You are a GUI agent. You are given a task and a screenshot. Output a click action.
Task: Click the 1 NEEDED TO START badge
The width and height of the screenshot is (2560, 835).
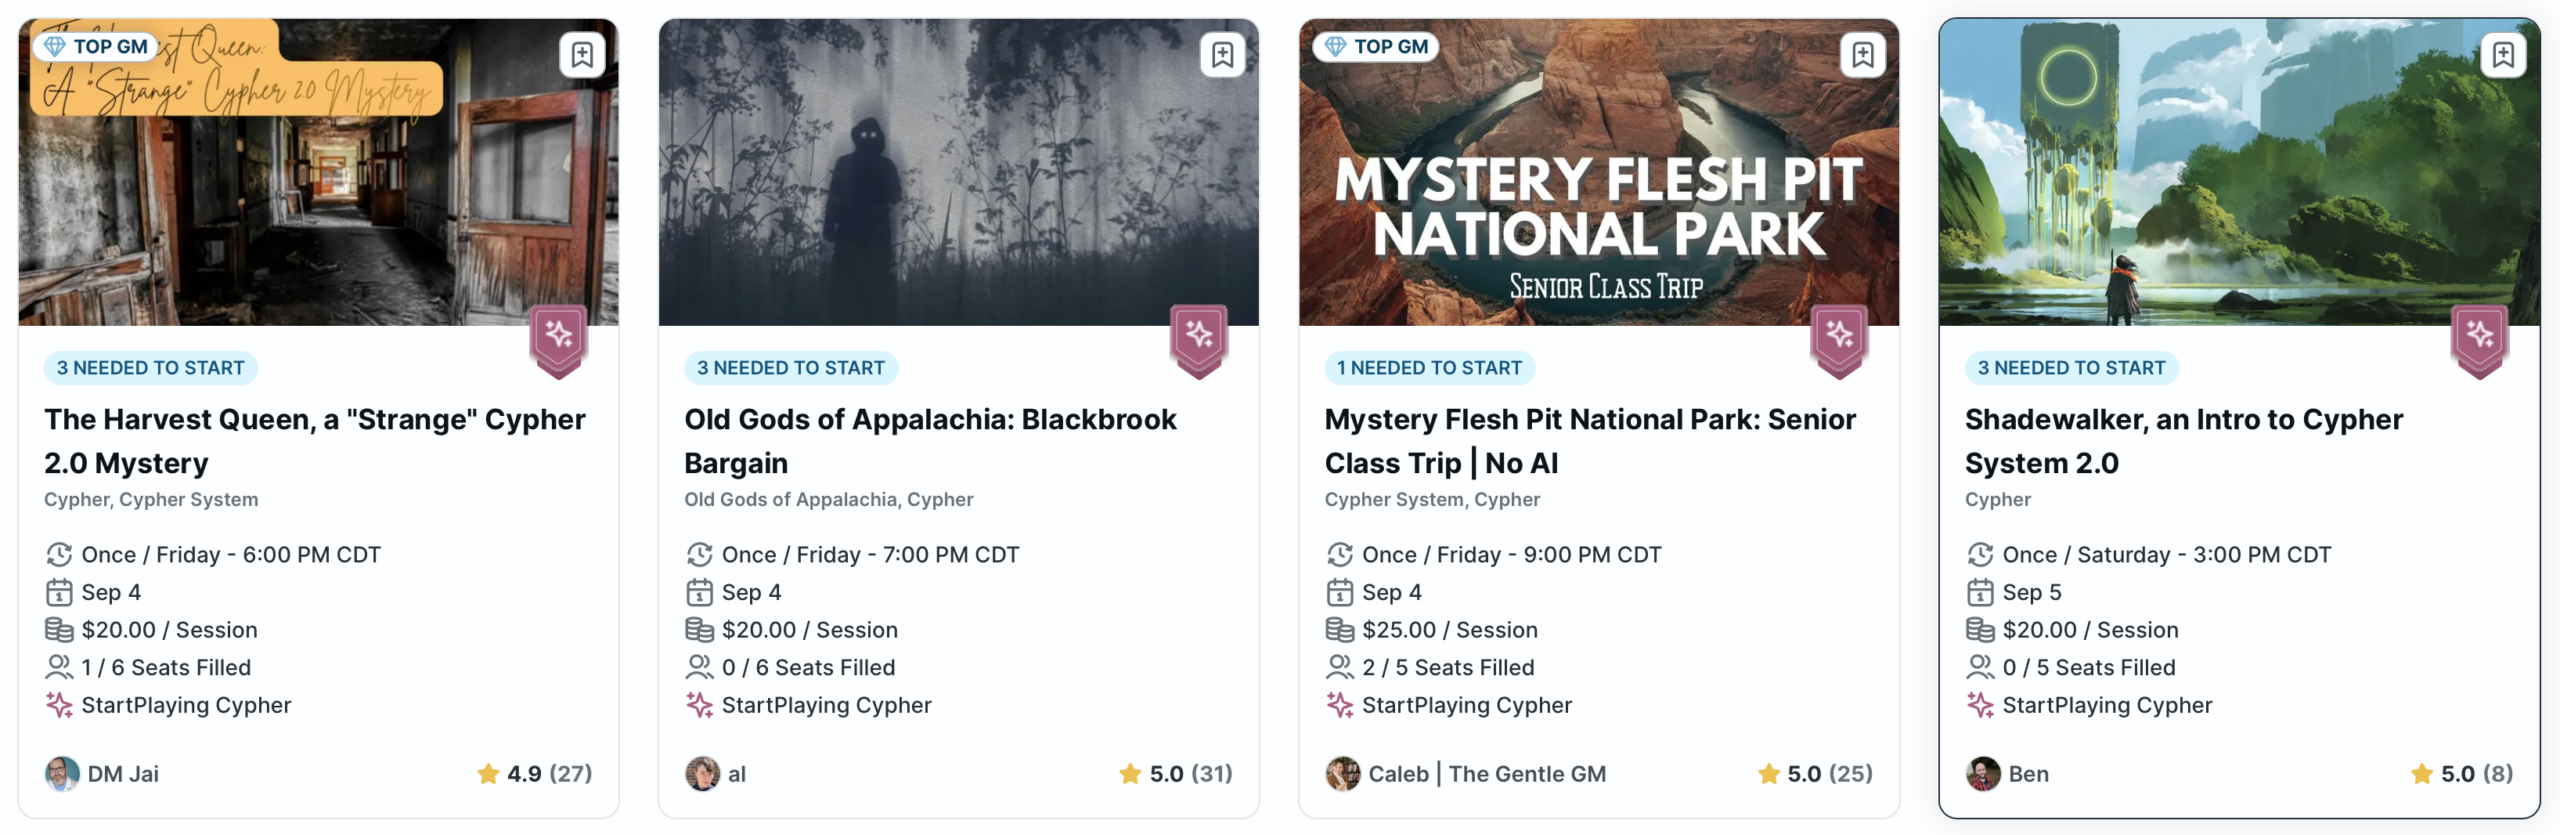pos(1430,368)
